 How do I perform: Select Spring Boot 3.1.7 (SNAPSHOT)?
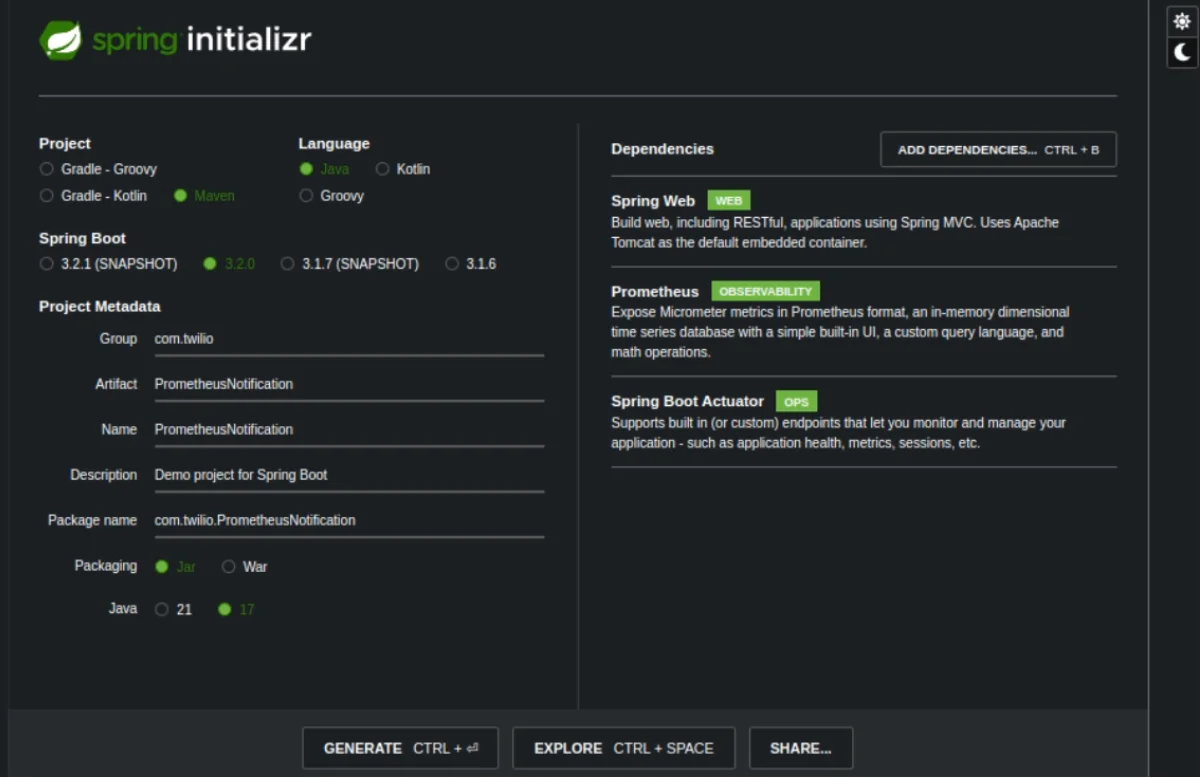[x=350, y=264]
